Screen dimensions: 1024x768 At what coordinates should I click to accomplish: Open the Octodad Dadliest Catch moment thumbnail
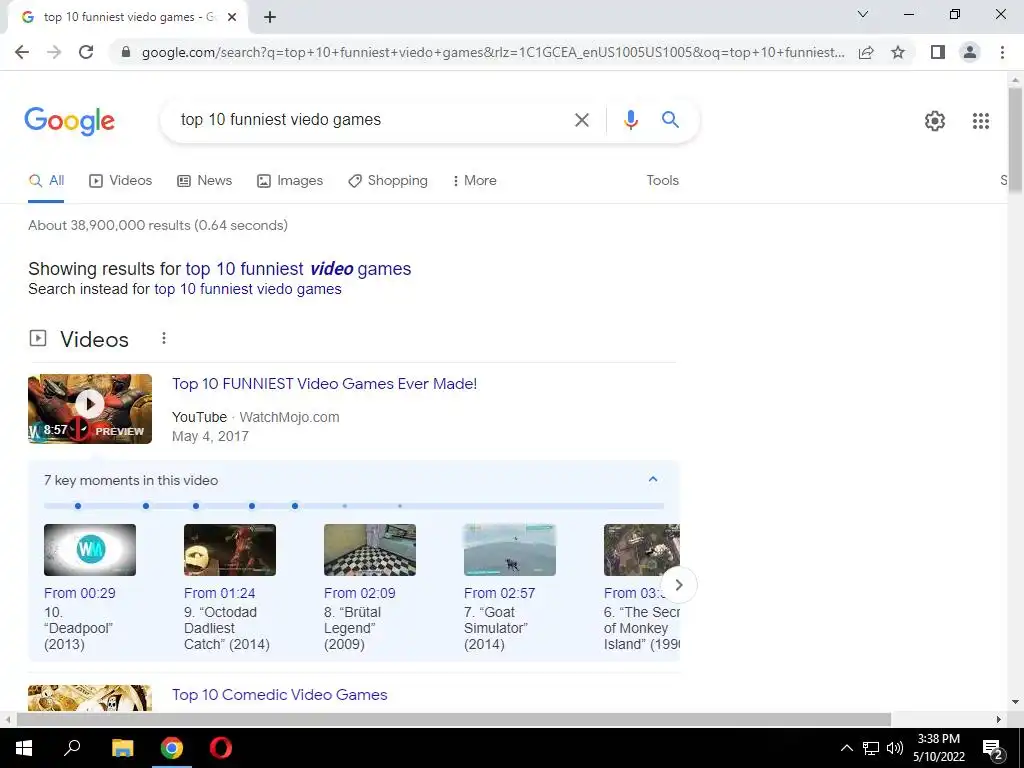230,550
